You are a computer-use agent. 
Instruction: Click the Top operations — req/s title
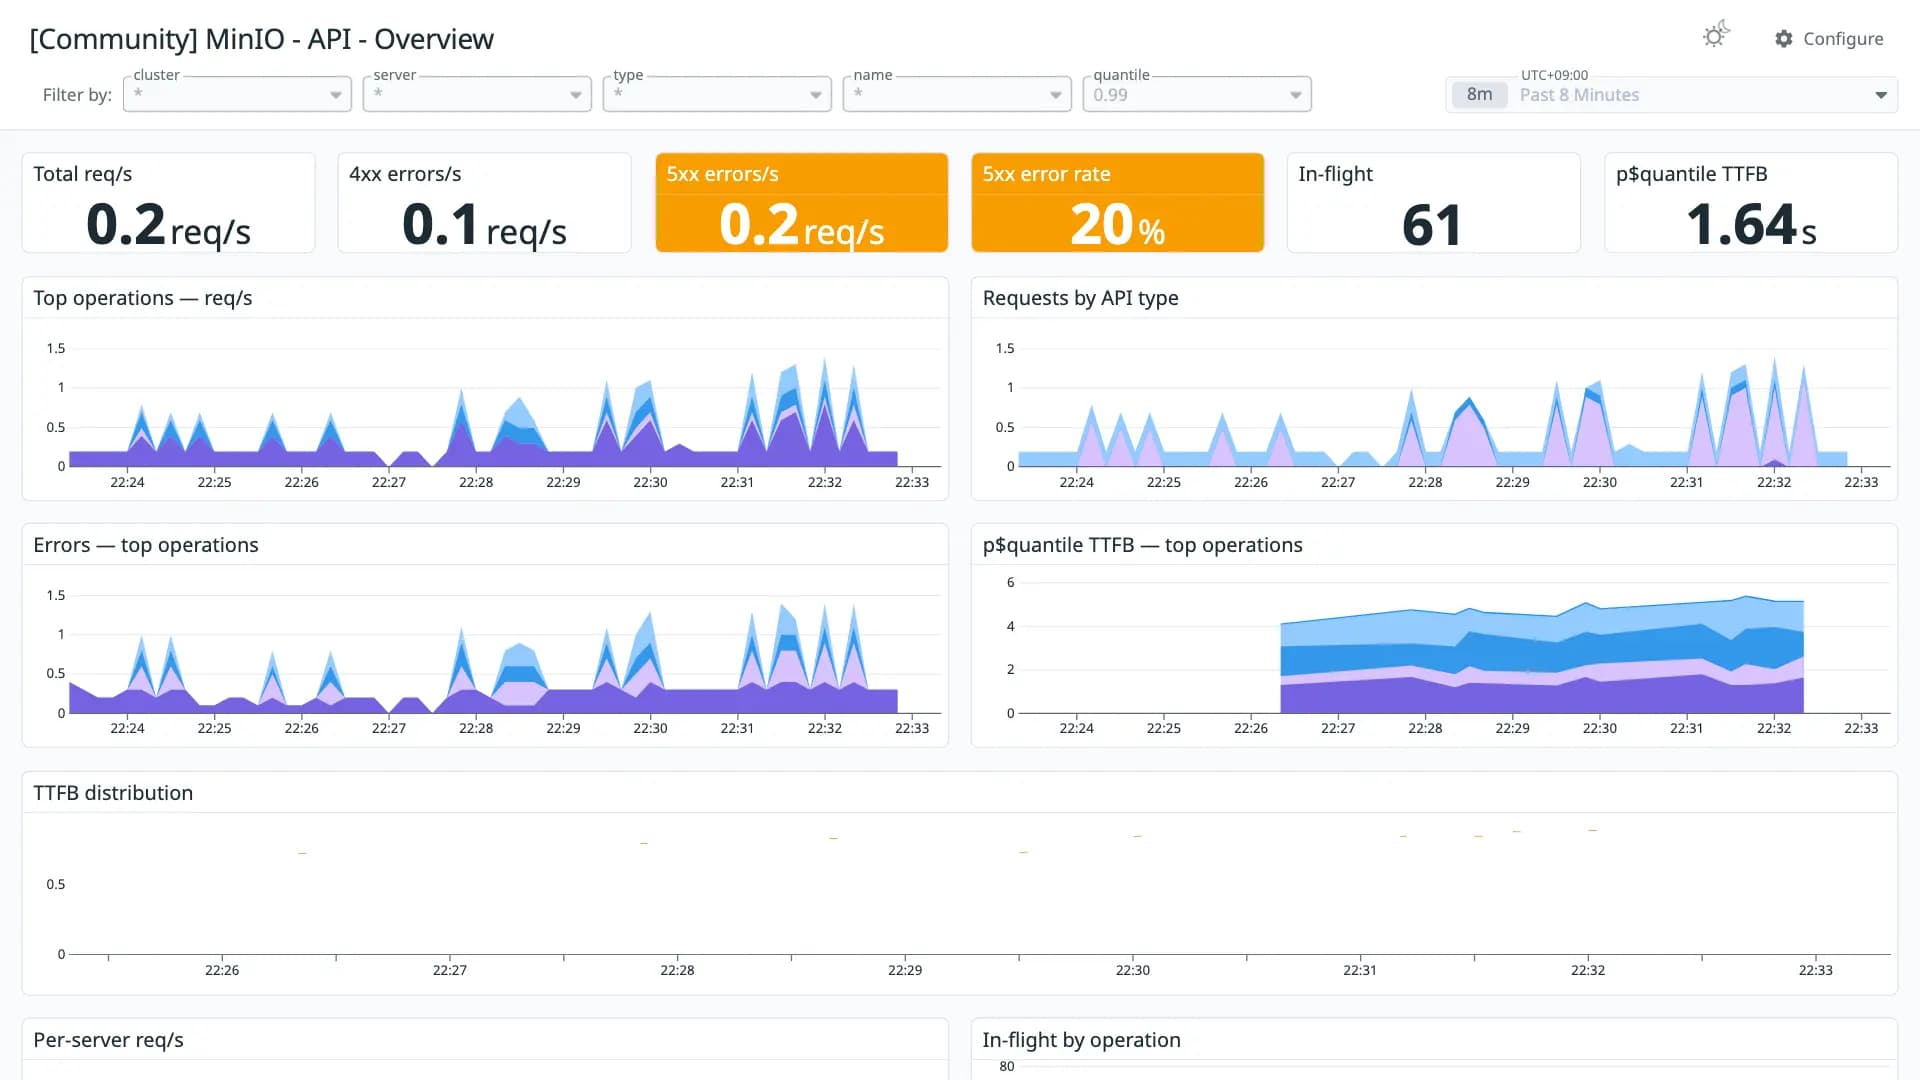point(142,298)
